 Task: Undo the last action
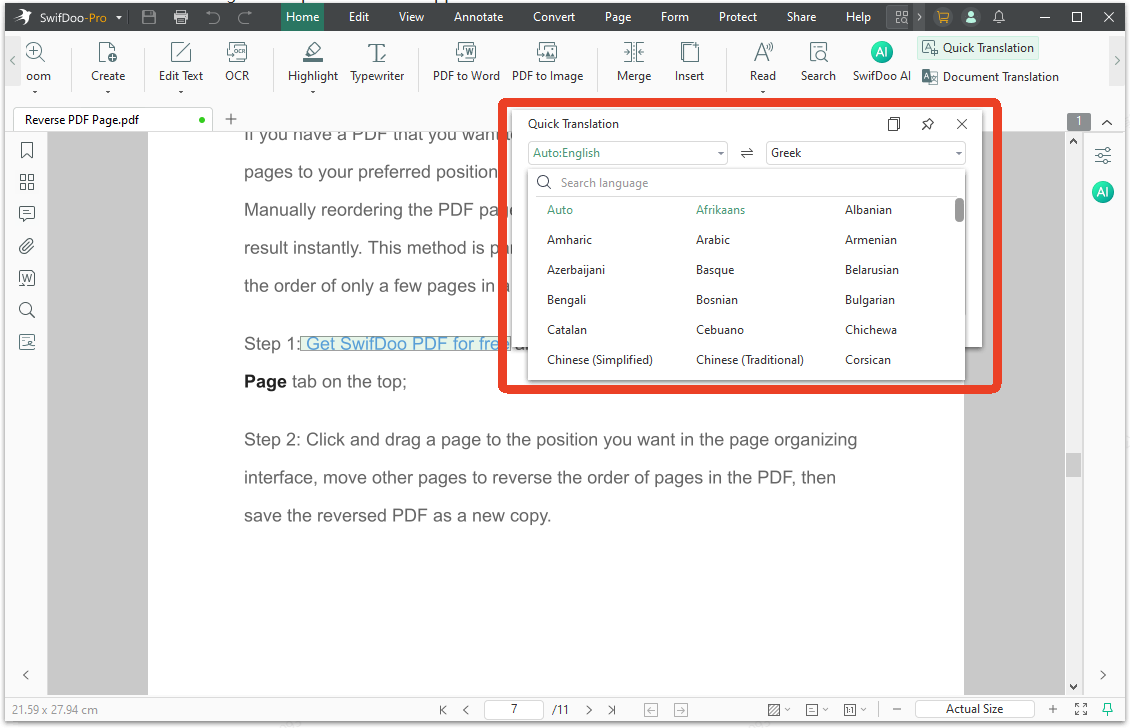tap(213, 17)
